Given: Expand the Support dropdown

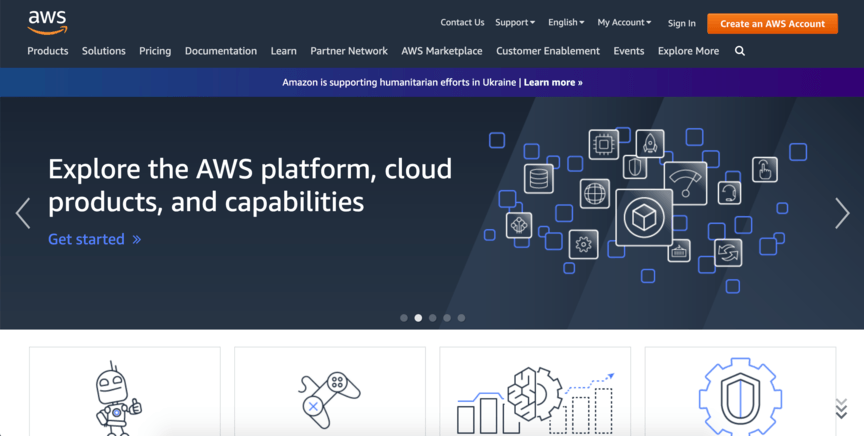Looking at the screenshot, I should tap(515, 23).
